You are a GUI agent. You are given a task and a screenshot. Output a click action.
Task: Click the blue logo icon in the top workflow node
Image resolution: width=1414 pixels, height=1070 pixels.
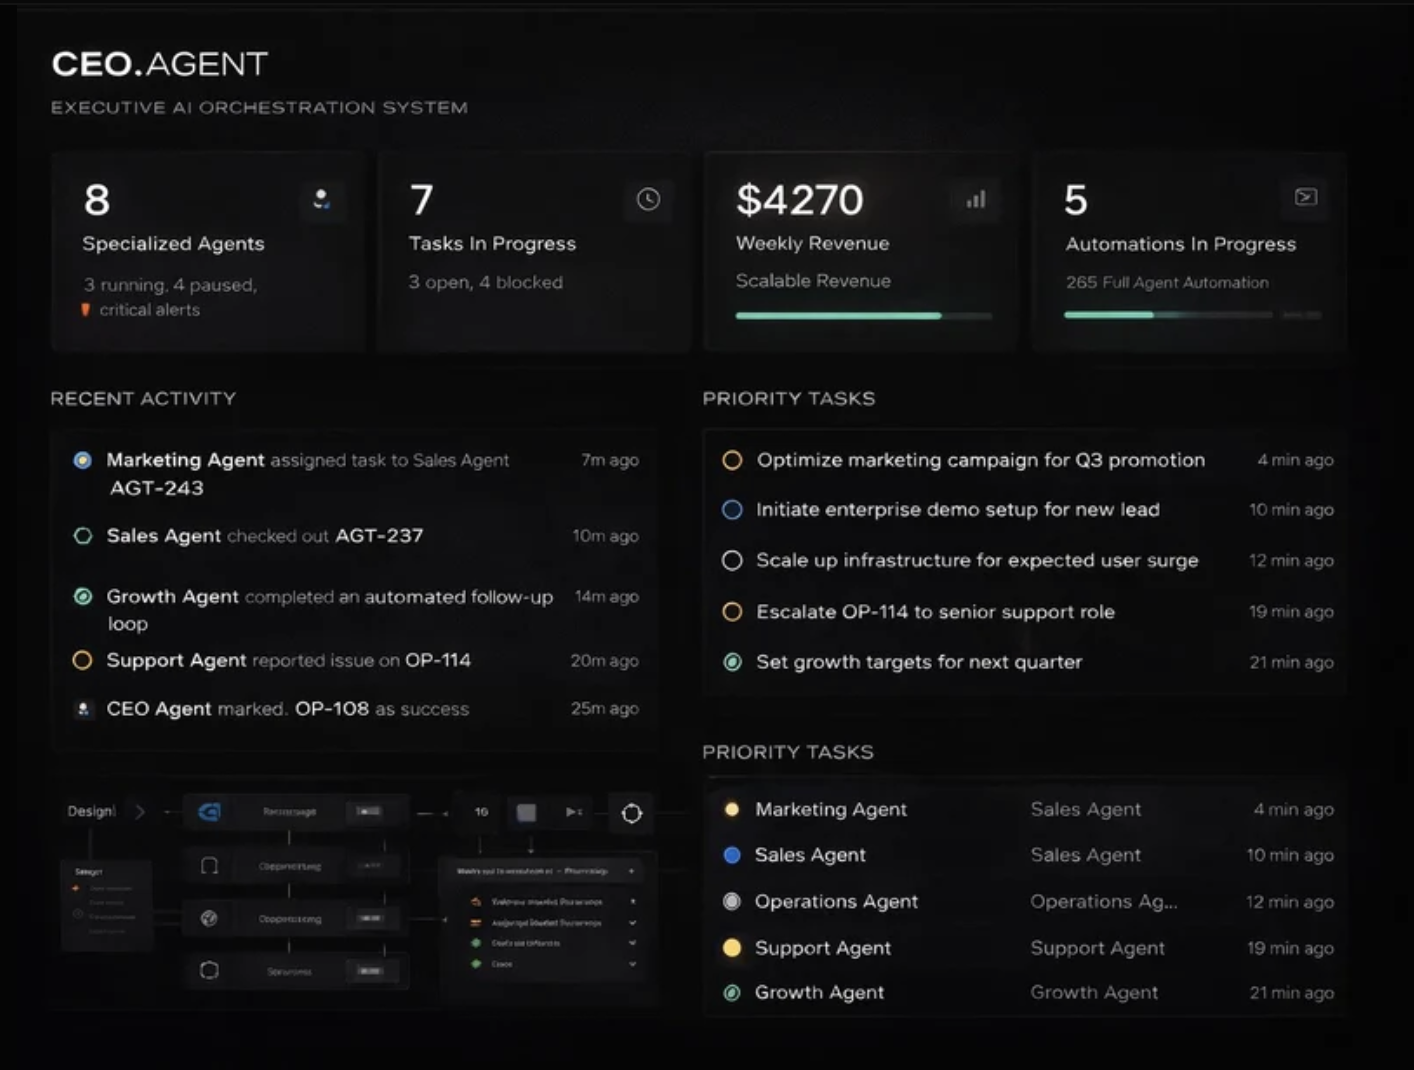coord(209,812)
